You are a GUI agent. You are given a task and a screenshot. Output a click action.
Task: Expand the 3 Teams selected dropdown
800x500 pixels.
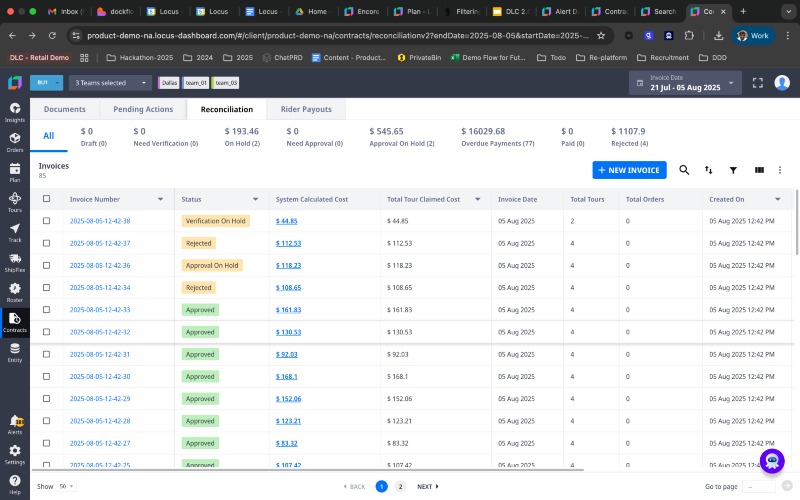tap(110, 83)
